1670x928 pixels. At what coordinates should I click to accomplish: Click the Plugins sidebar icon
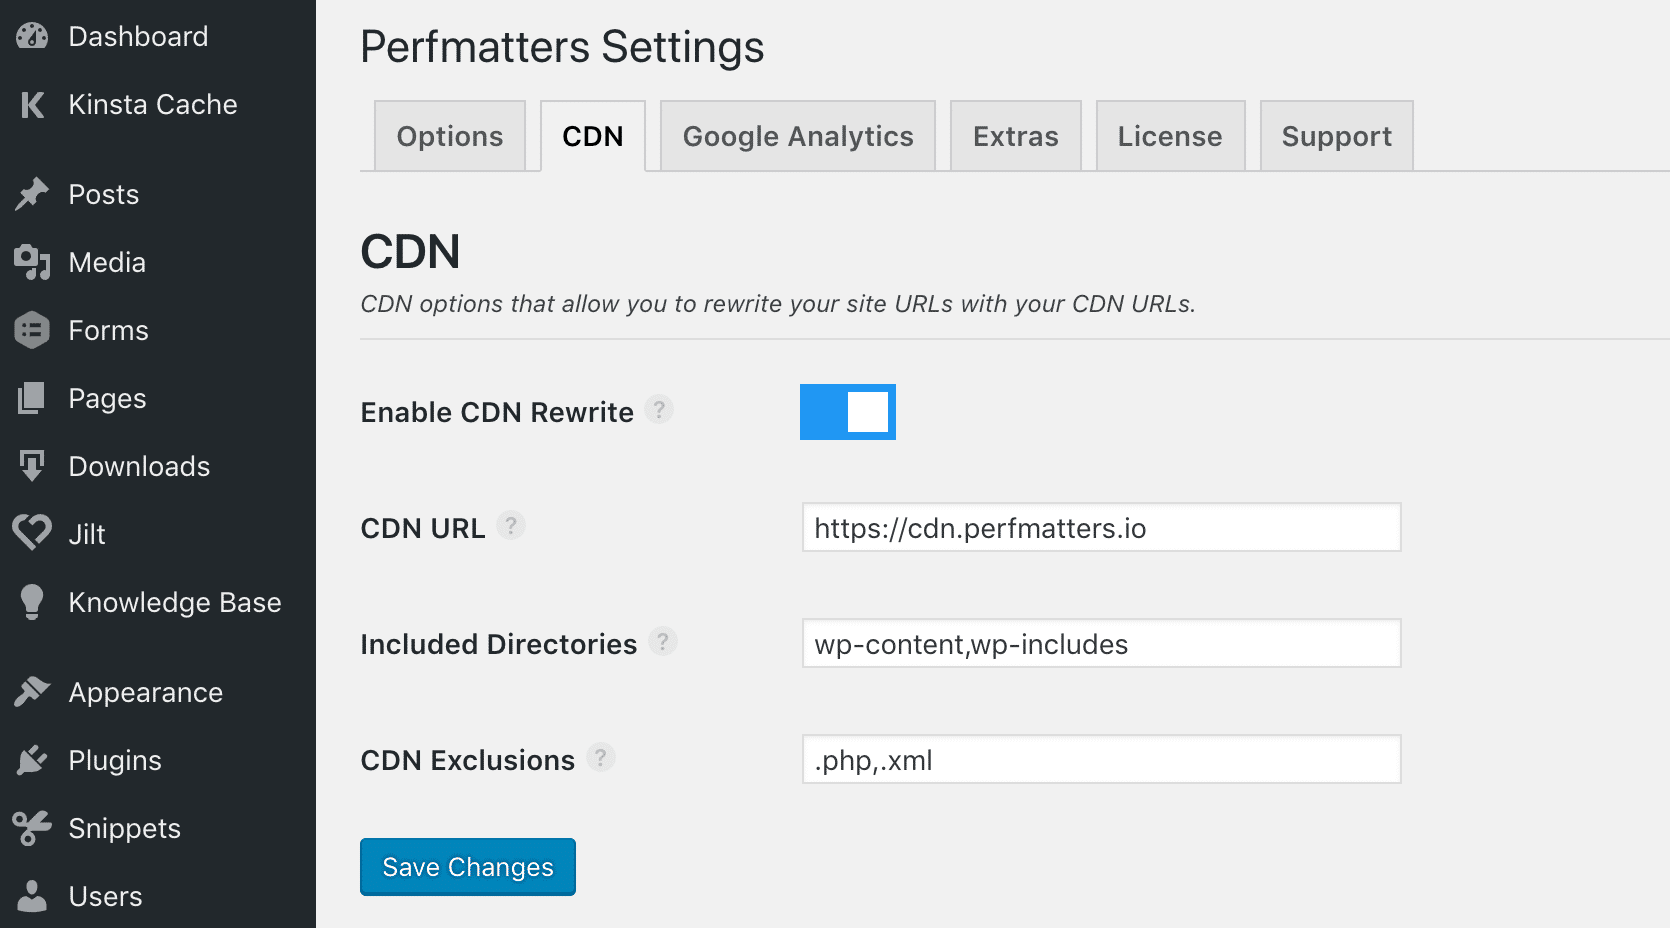33,760
